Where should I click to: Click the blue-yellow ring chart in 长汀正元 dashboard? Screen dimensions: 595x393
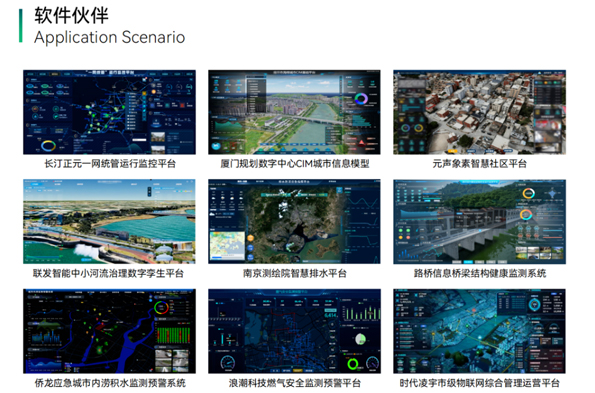point(48,145)
